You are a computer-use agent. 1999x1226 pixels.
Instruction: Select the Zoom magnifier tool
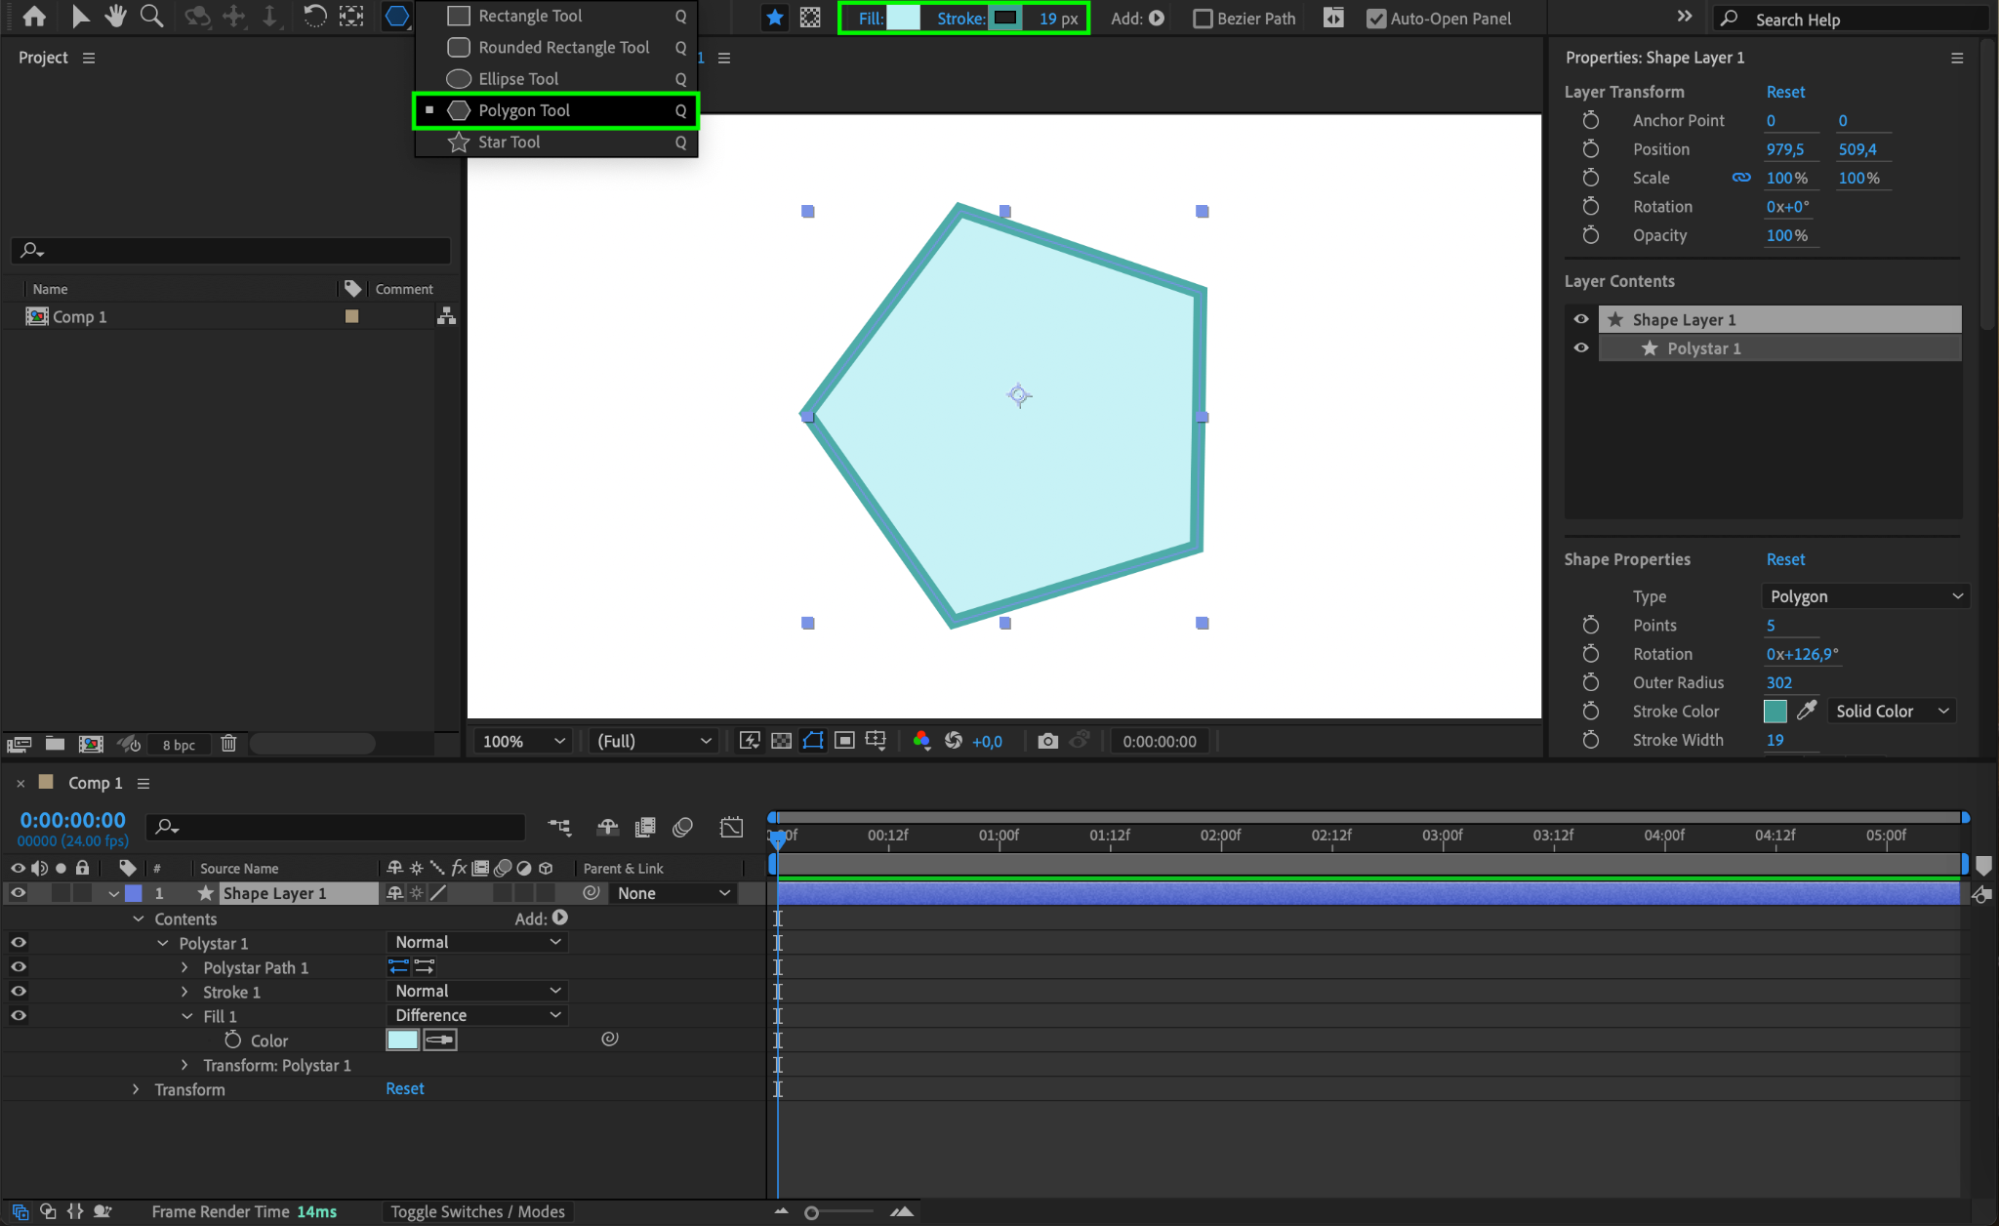point(151,16)
